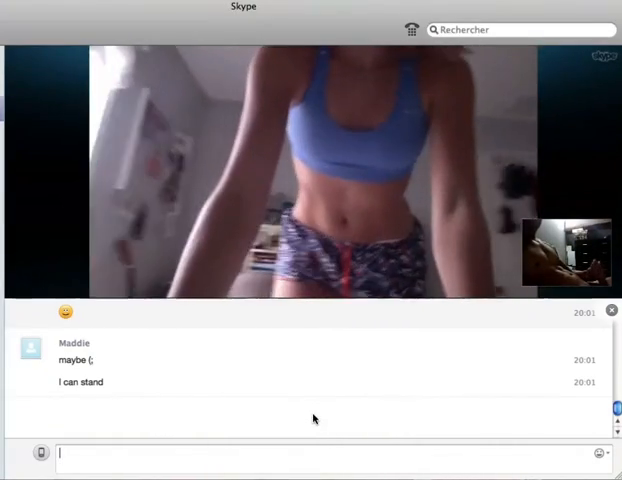Click the SMS mobile phone button
Image resolution: width=622 pixels, height=480 pixels.
(x=41, y=453)
